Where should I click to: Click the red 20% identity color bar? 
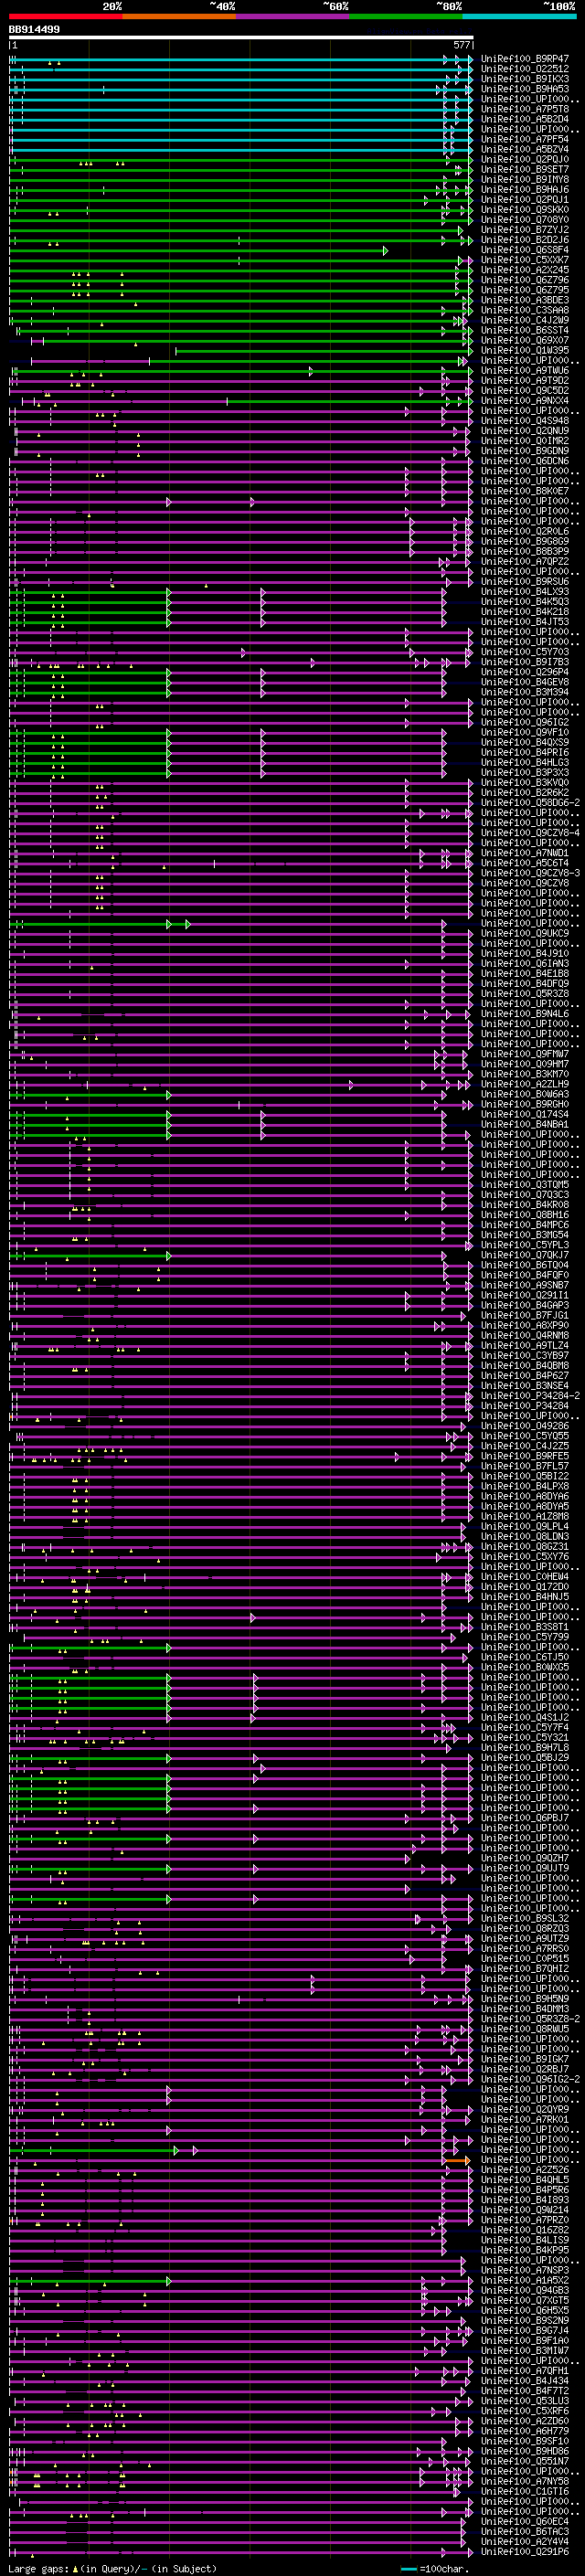point(65,16)
